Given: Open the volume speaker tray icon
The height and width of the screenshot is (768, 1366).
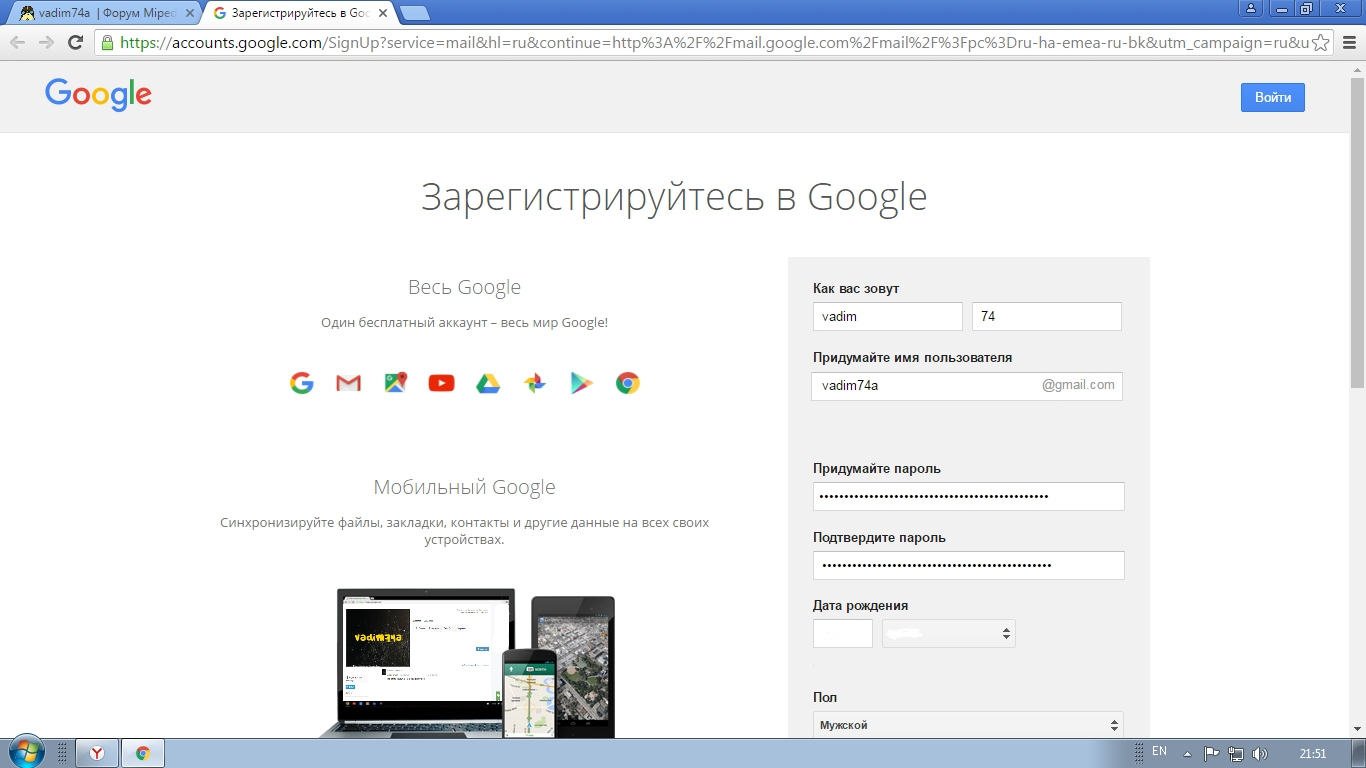Looking at the screenshot, I should point(1259,754).
